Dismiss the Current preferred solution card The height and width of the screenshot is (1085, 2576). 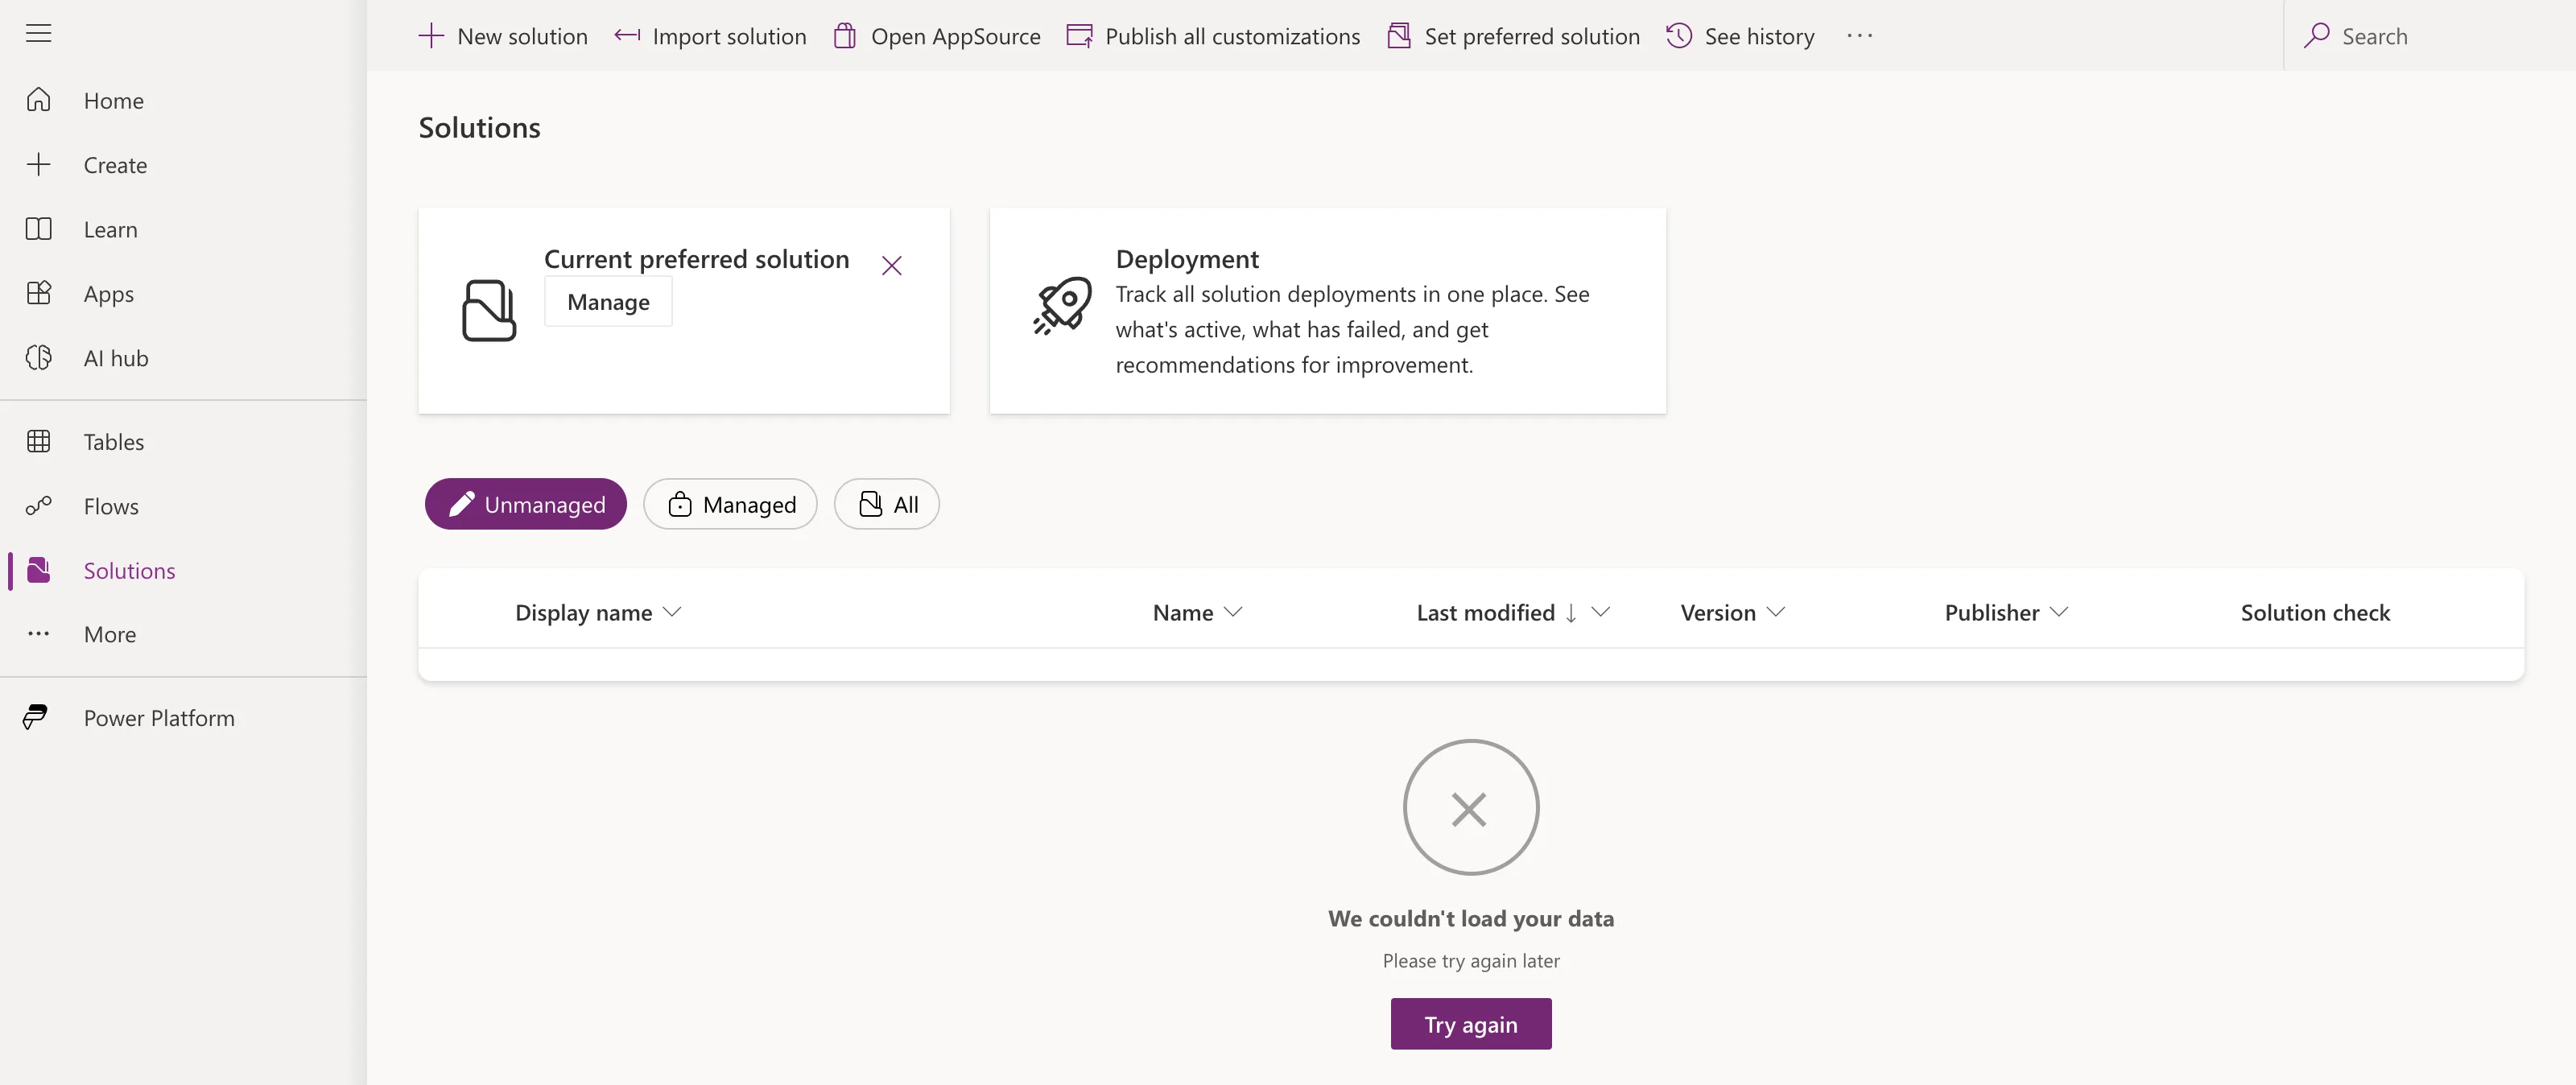click(x=892, y=266)
